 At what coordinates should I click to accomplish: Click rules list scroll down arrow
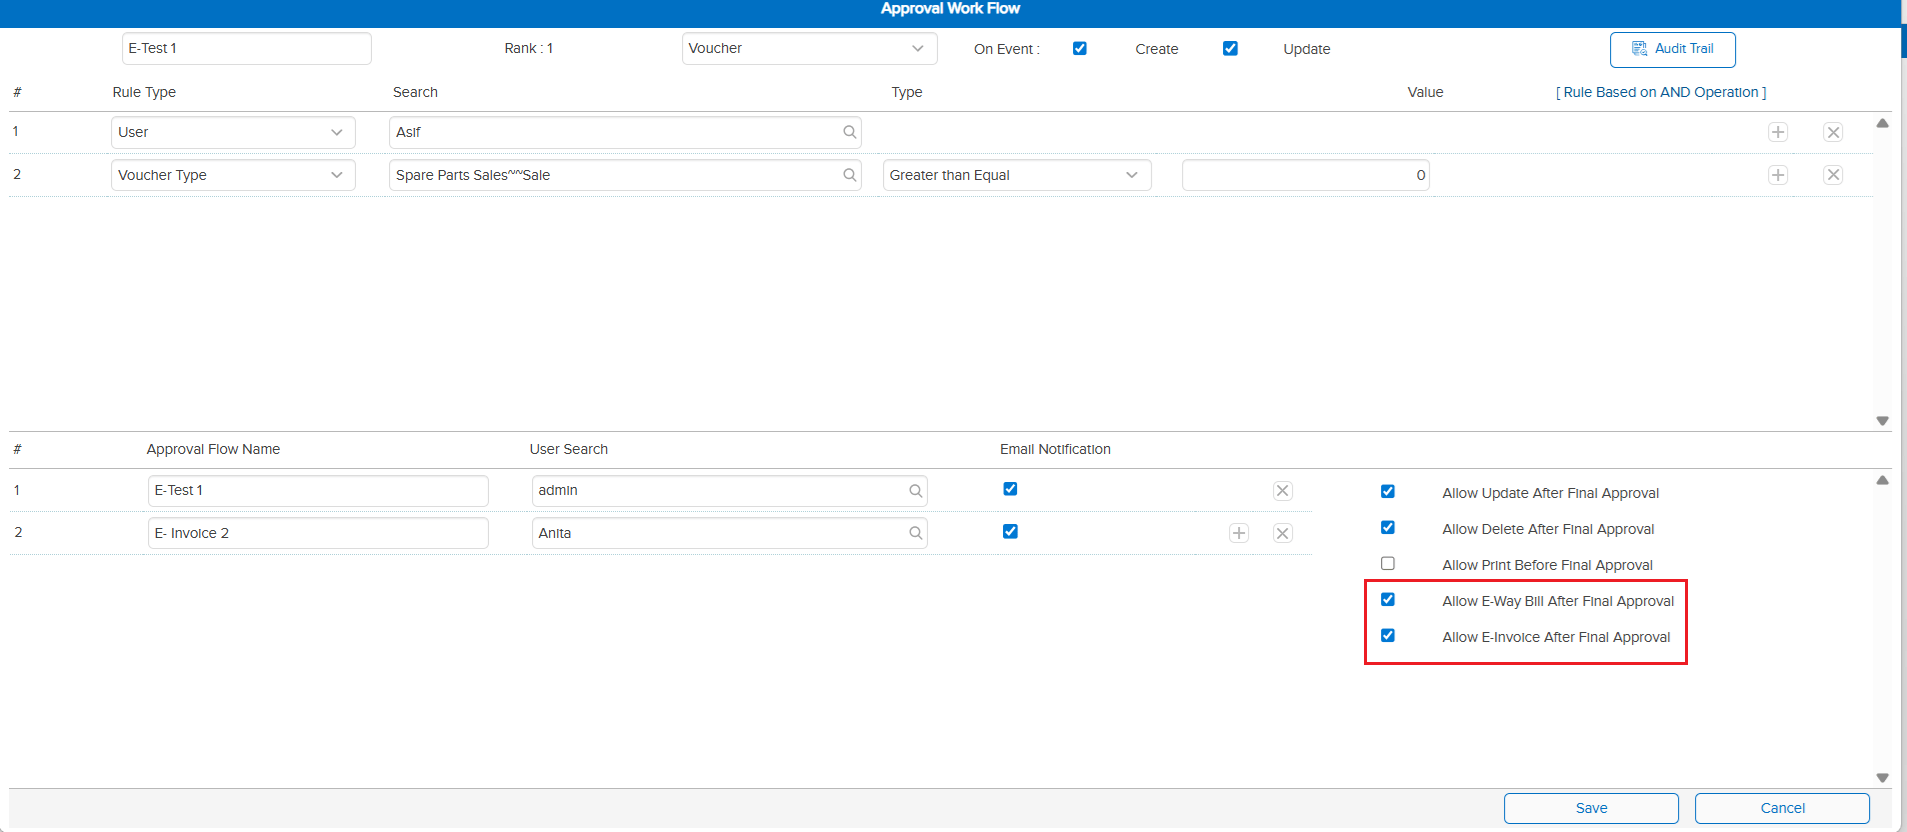(x=1882, y=421)
